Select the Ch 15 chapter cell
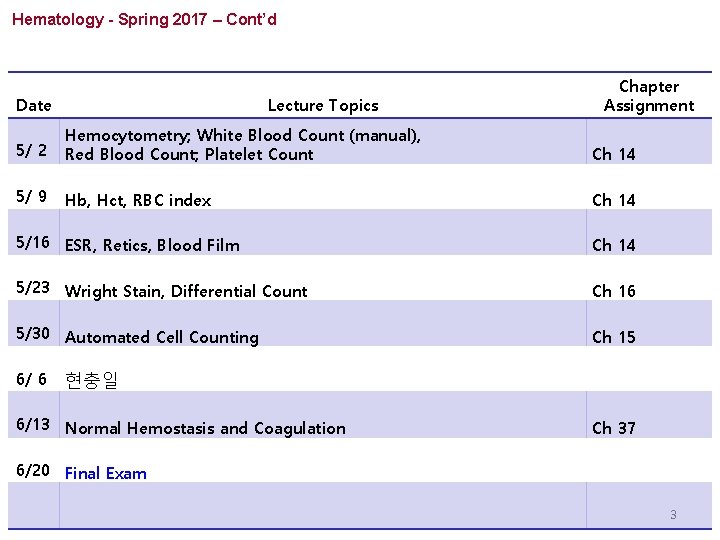The width and height of the screenshot is (720, 540). 613,338
